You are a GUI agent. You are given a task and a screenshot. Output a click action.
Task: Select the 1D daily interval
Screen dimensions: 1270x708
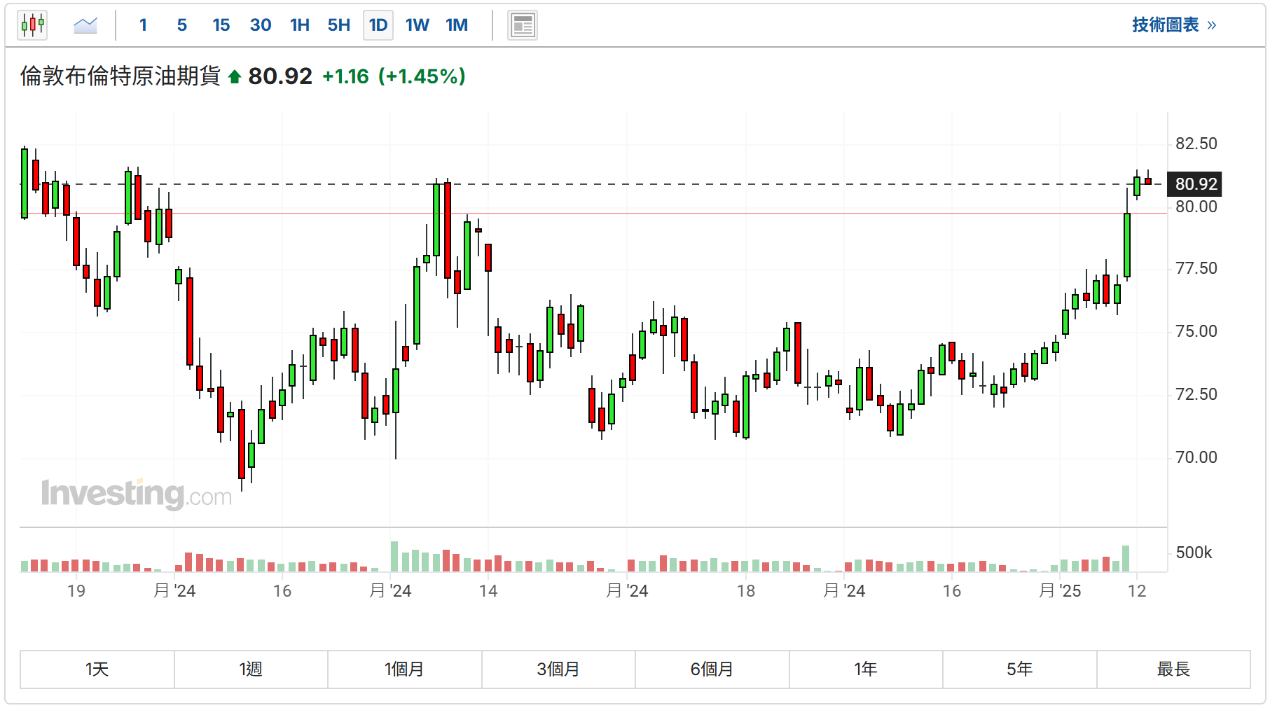click(378, 25)
